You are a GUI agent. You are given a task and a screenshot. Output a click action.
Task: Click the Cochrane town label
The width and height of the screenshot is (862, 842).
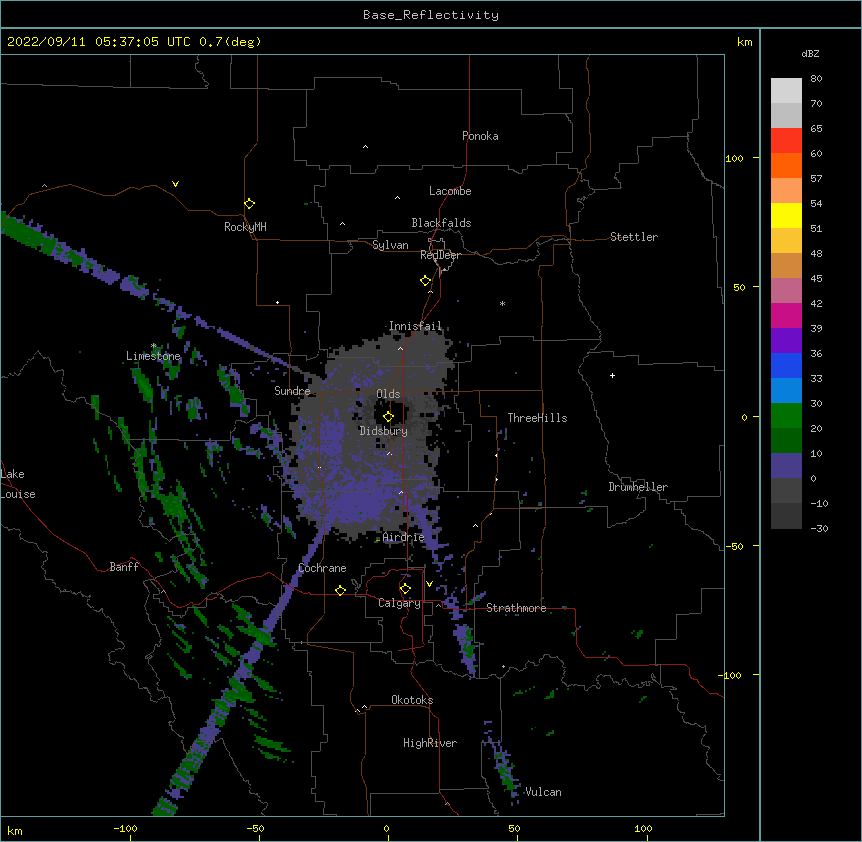coord(322,568)
